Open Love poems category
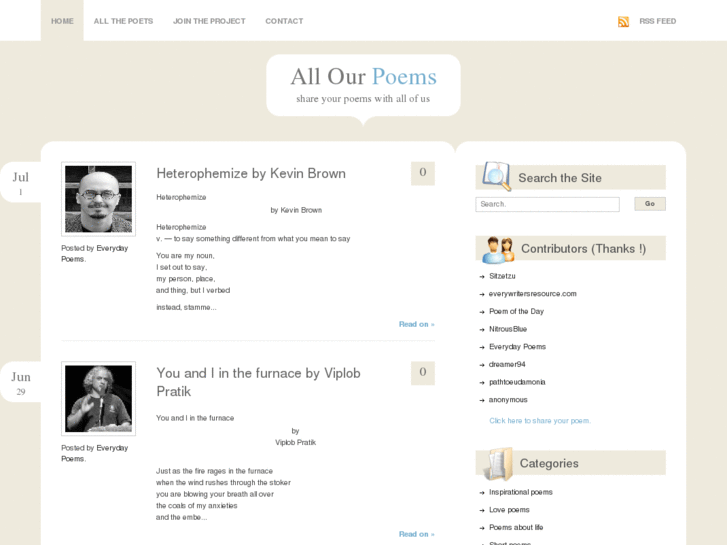The image size is (727, 545). click(509, 510)
